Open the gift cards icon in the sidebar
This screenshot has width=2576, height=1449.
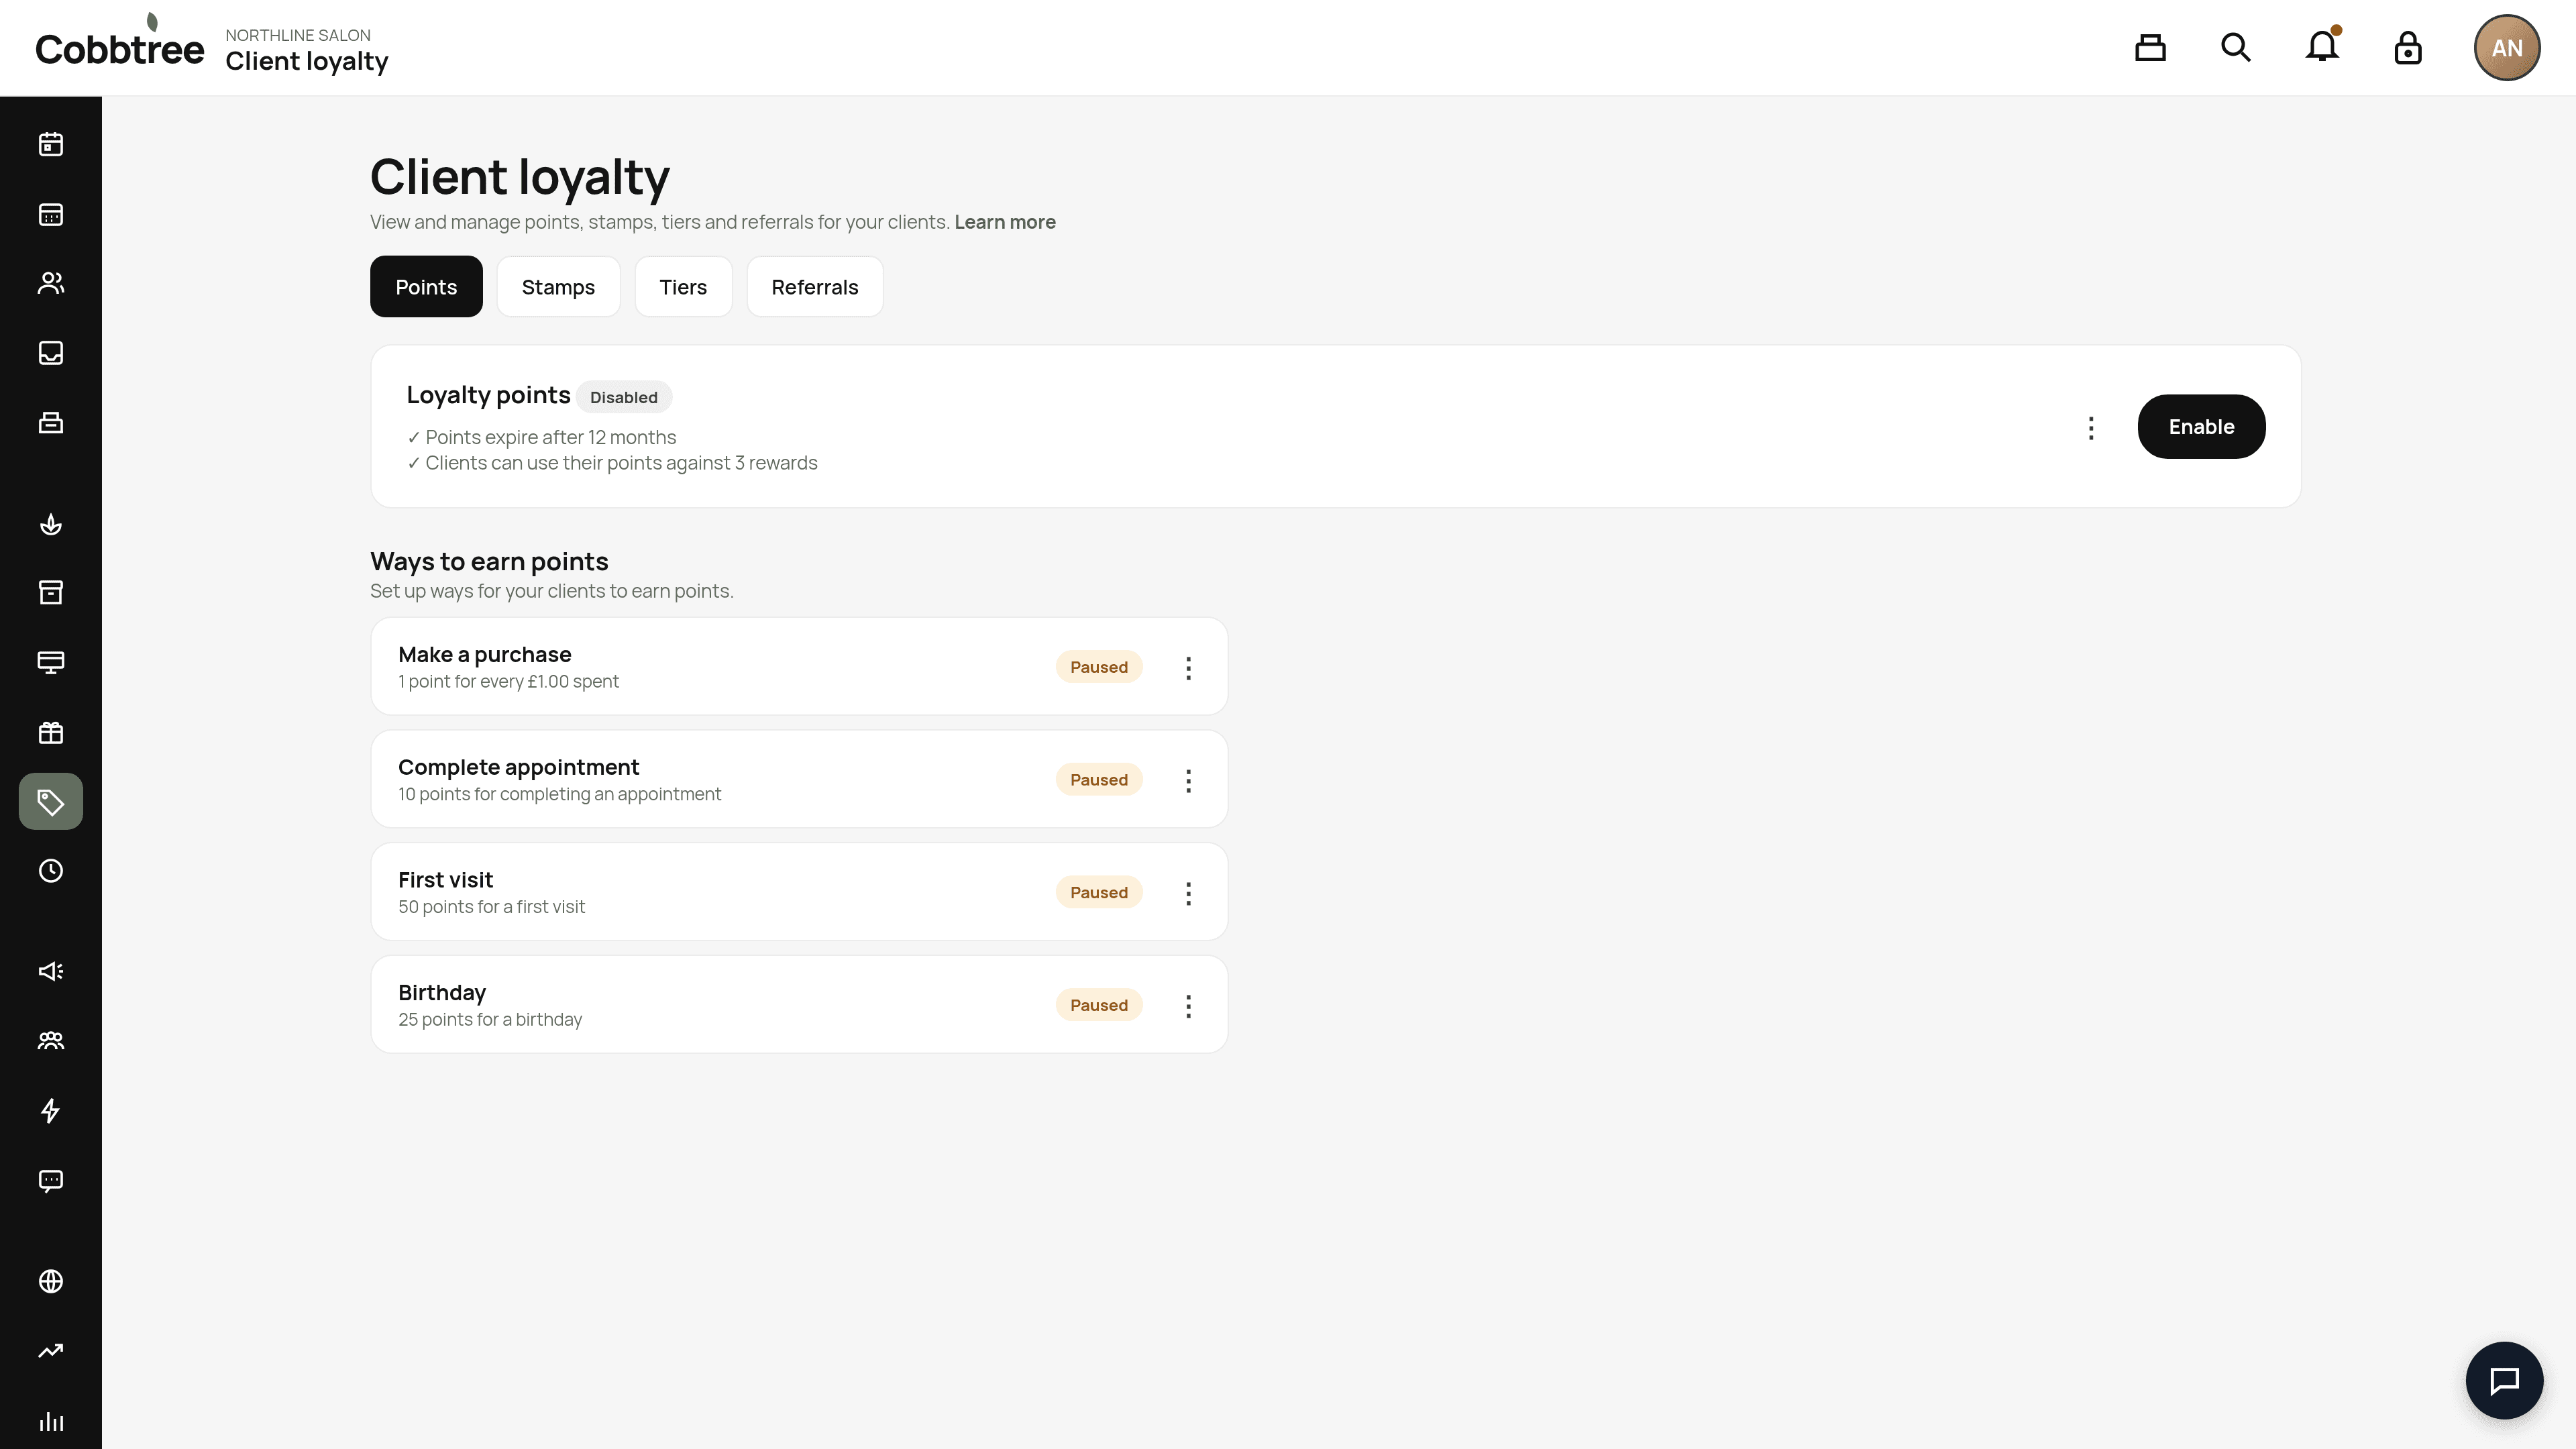click(x=51, y=733)
